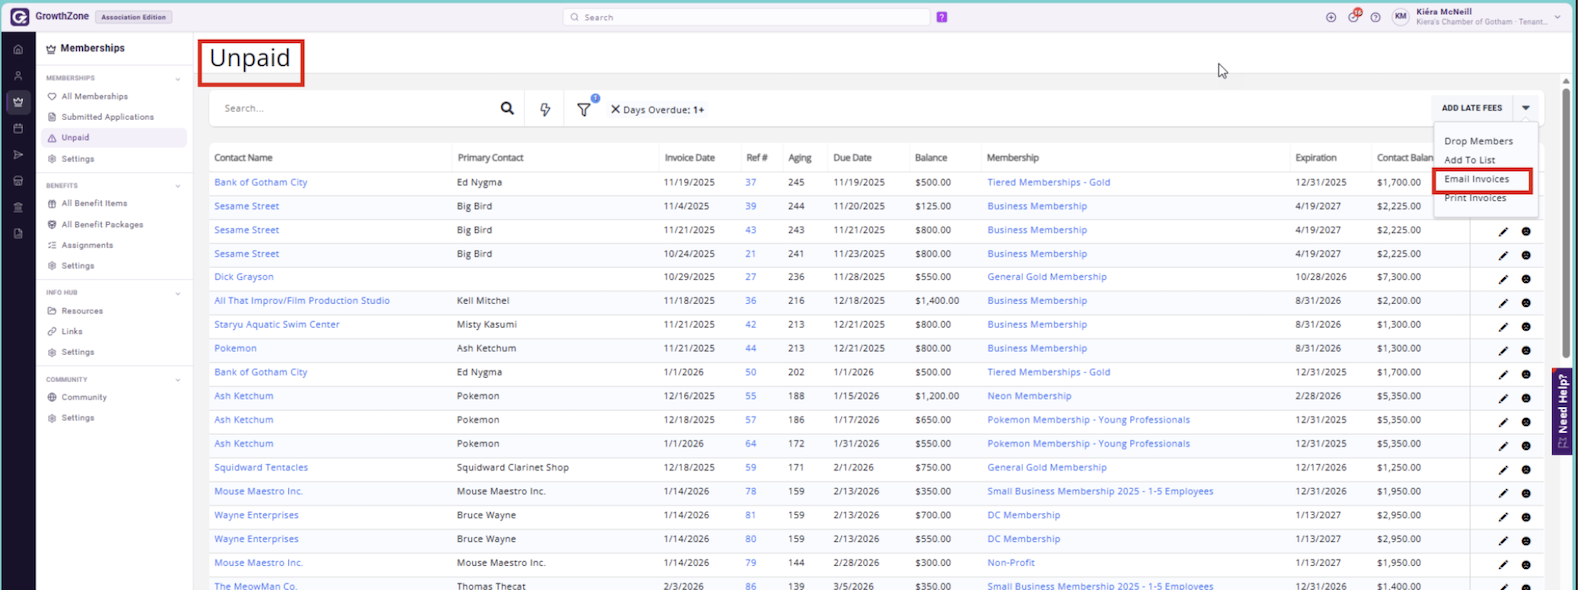
Task: Edit pencil on All That Improv row
Action: tap(1503, 303)
